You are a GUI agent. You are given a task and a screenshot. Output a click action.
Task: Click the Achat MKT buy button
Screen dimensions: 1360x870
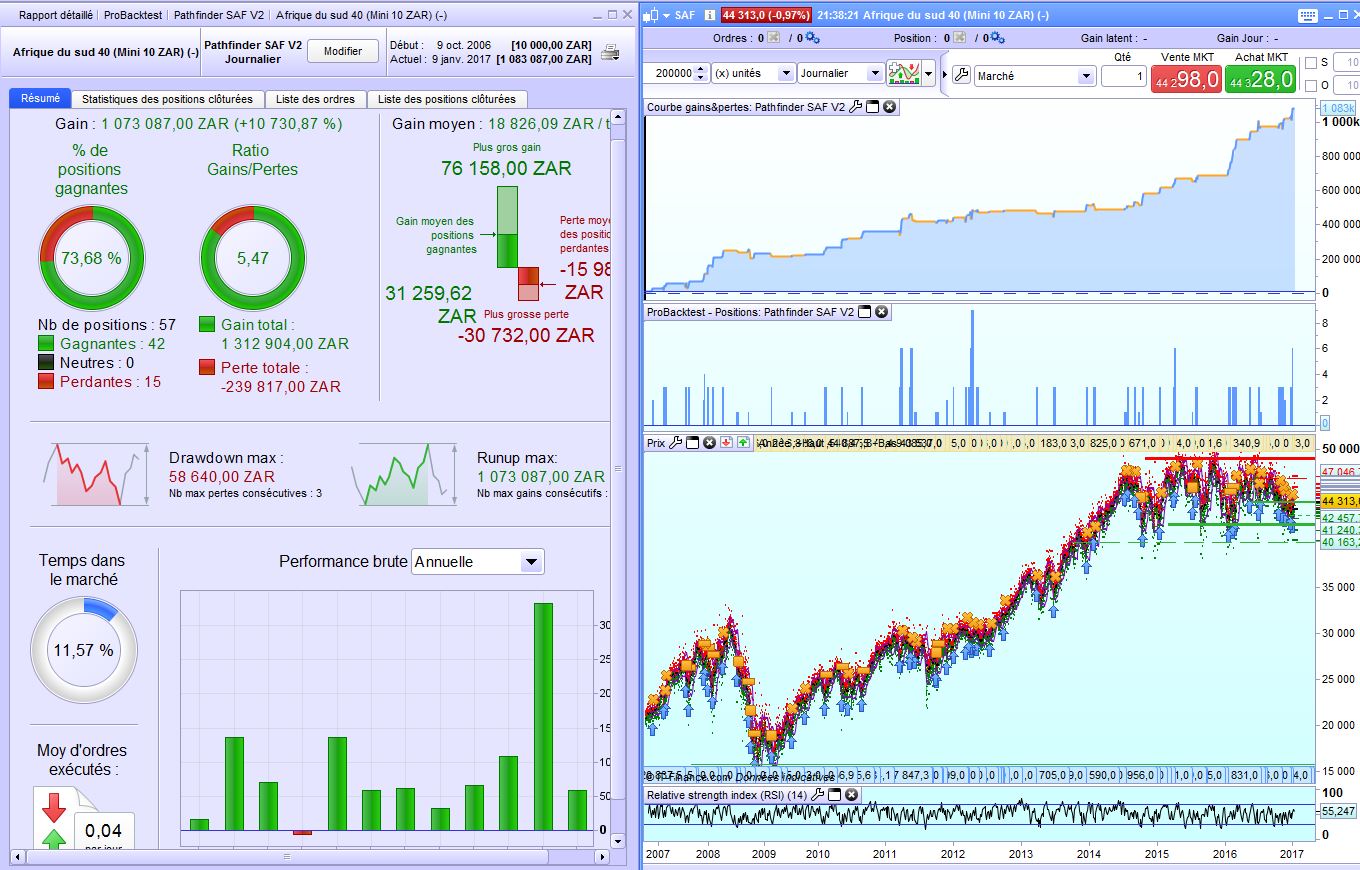pyautogui.click(x=1262, y=80)
